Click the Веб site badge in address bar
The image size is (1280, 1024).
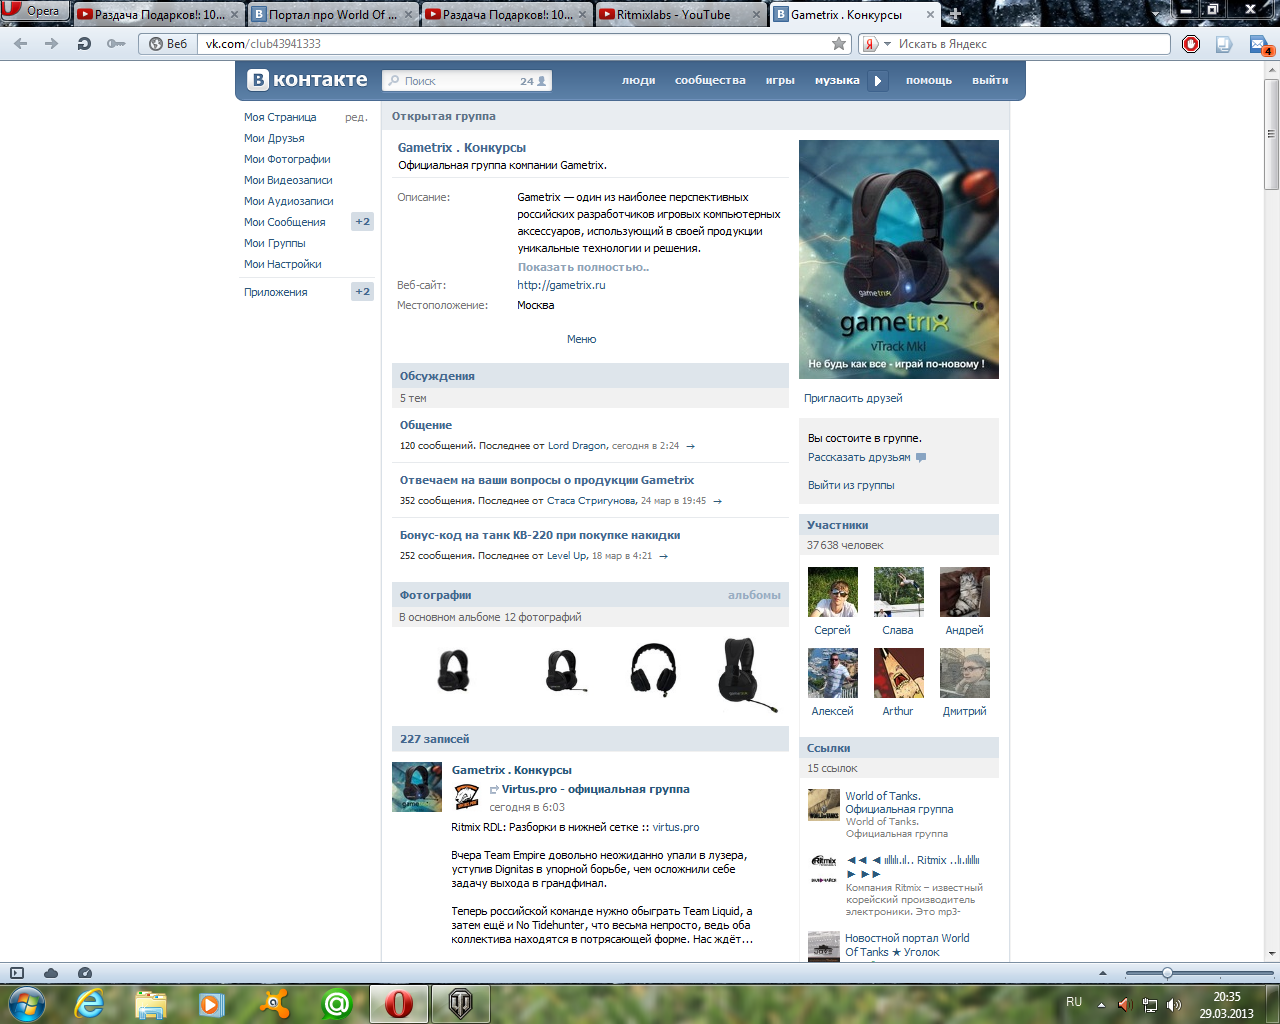point(167,44)
